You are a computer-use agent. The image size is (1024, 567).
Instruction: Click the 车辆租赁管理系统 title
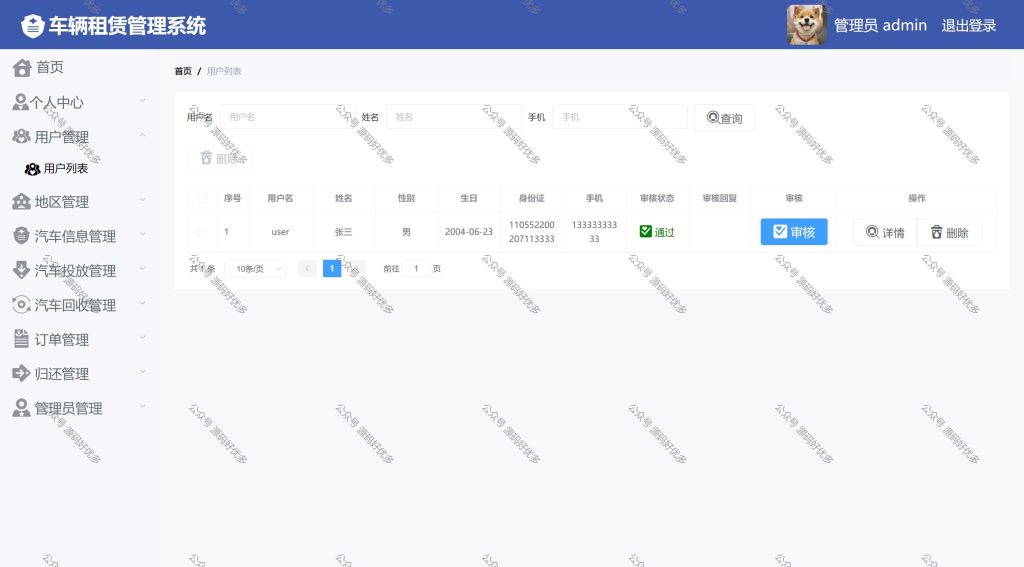(x=127, y=26)
